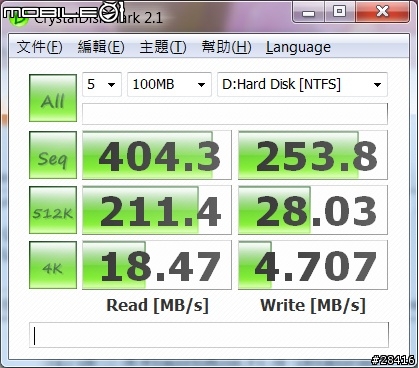Click the 512K read result 211.4
Screen dimensions: 419x368
click(157, 210)
